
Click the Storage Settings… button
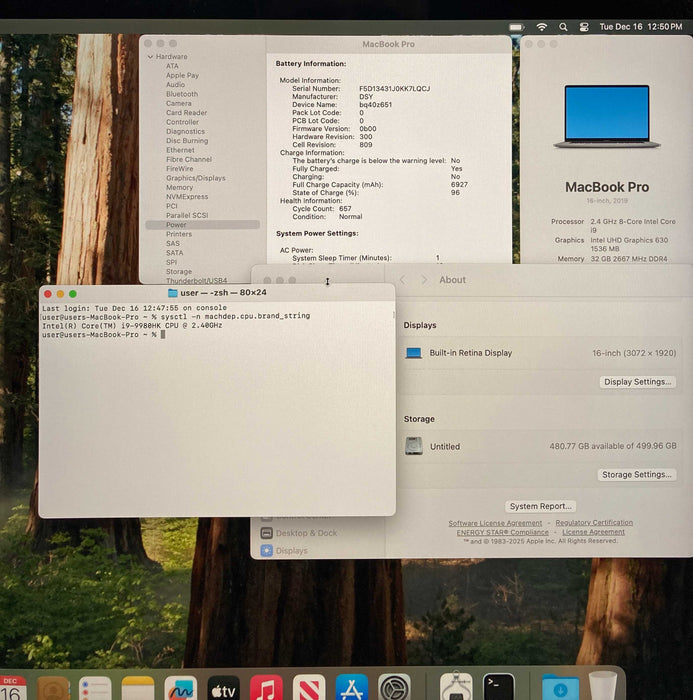637,475
